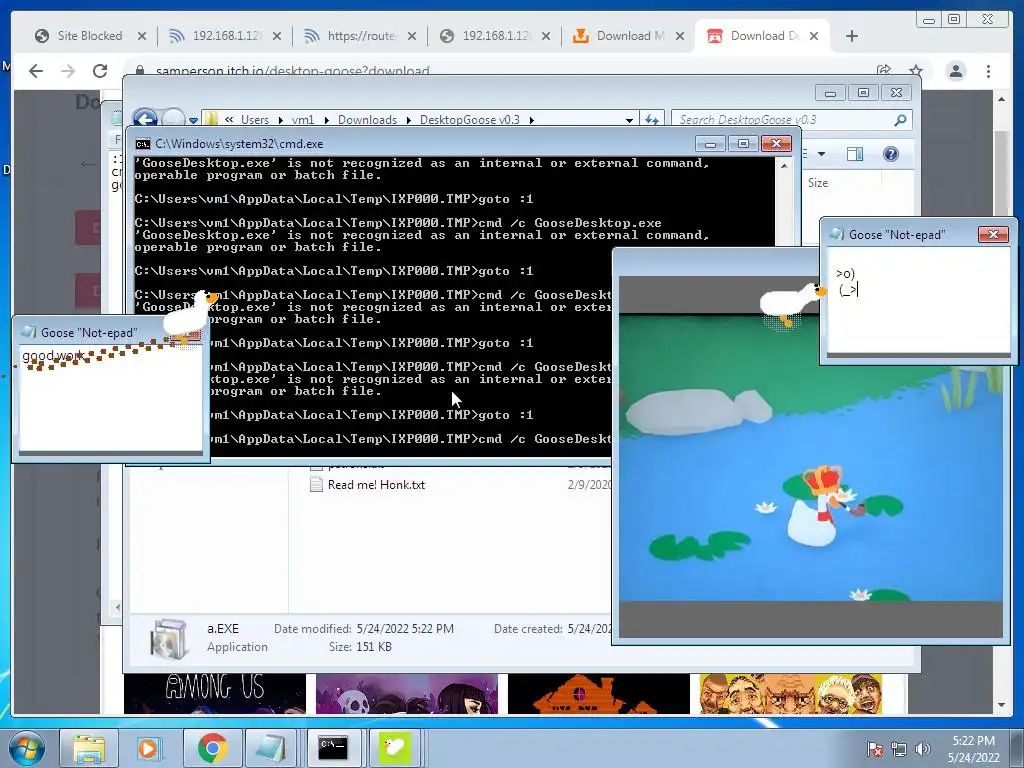This screenshot has height=768, width=1024.
Task: Bookmark this page with the star icon
Action: (916, 71)
